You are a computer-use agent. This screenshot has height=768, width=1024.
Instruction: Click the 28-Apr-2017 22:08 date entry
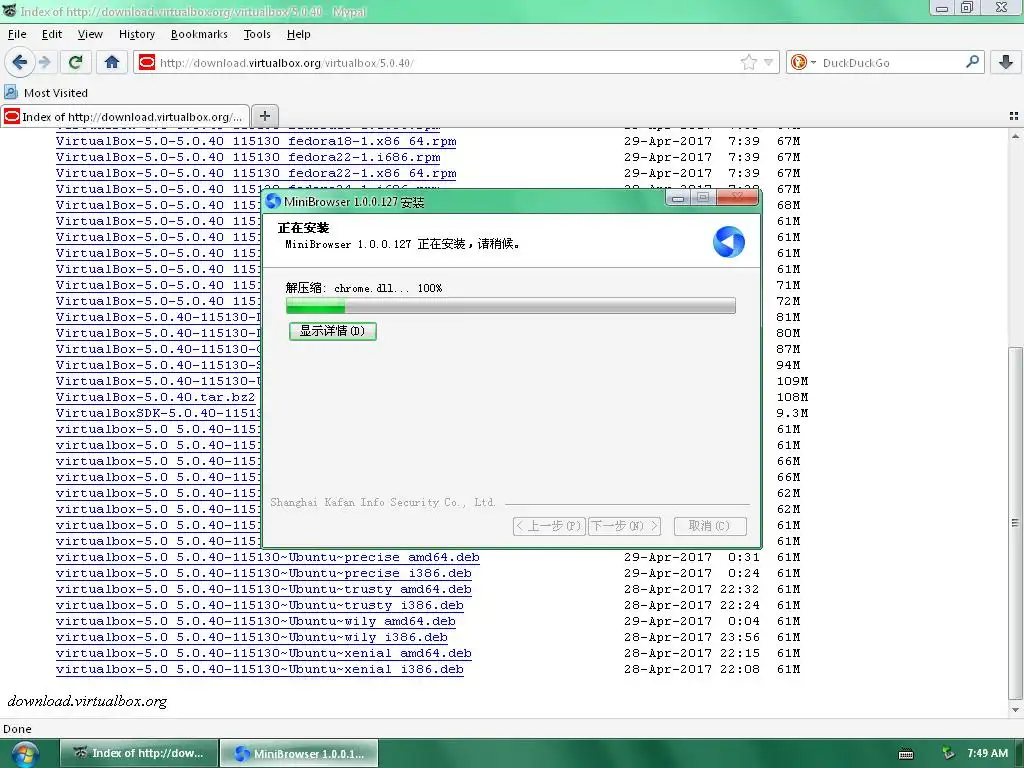[692, 669]
